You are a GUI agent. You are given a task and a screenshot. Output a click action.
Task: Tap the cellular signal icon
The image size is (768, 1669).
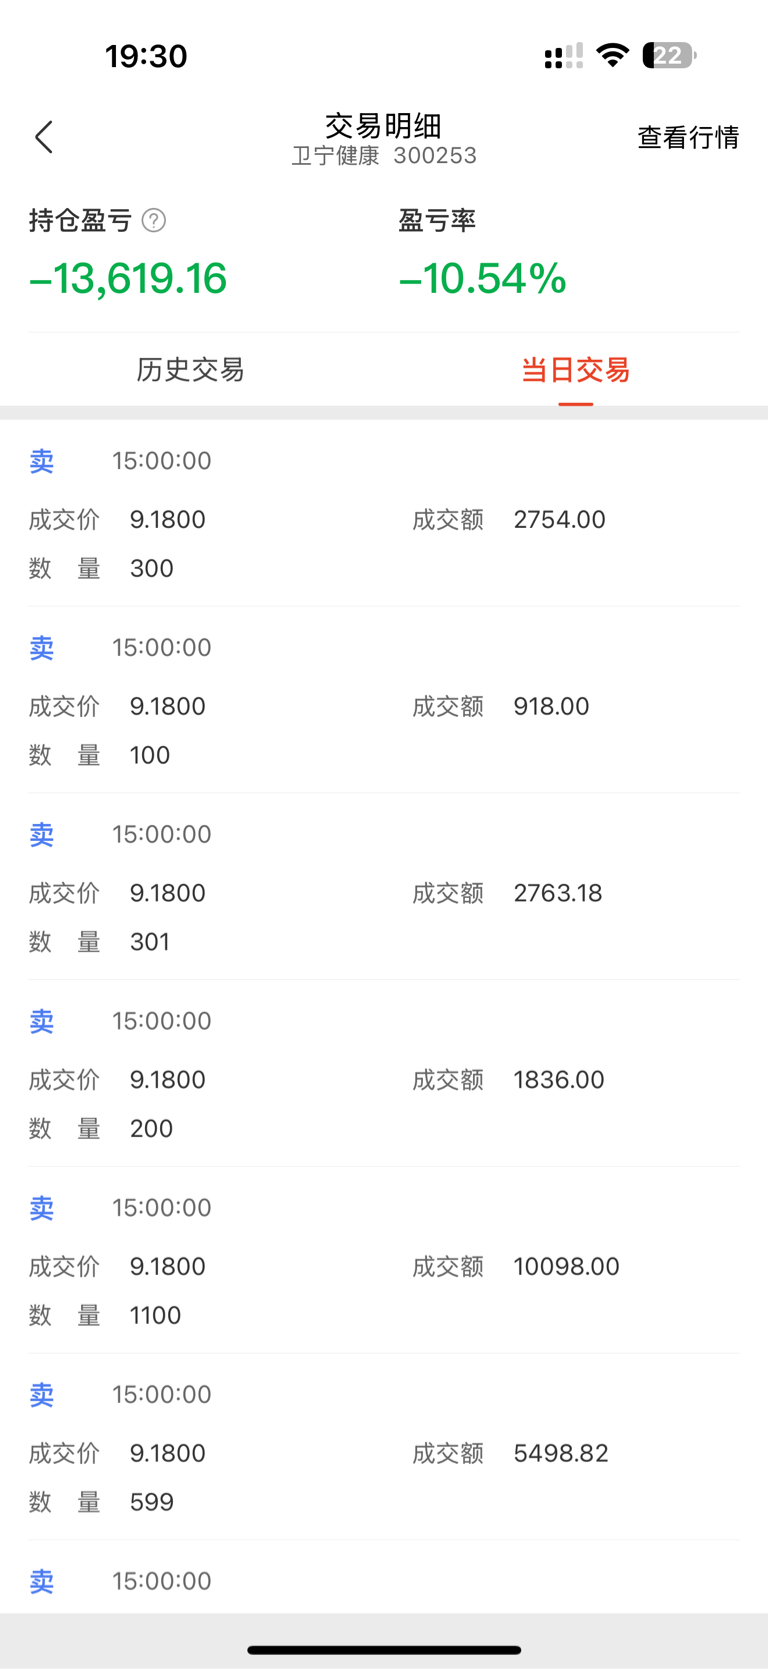click(x=563, y=56)
